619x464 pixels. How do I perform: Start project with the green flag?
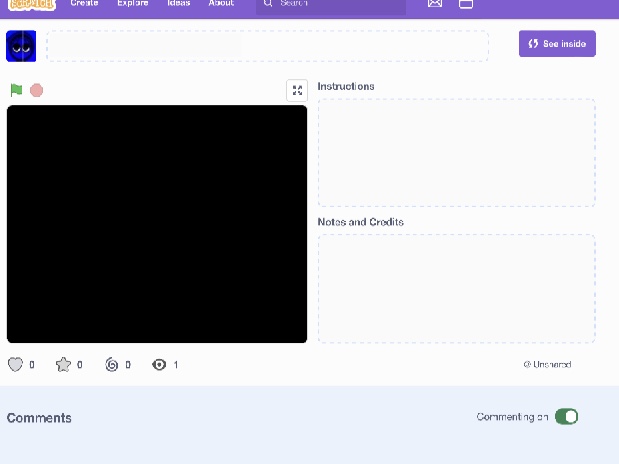point(16,90)
